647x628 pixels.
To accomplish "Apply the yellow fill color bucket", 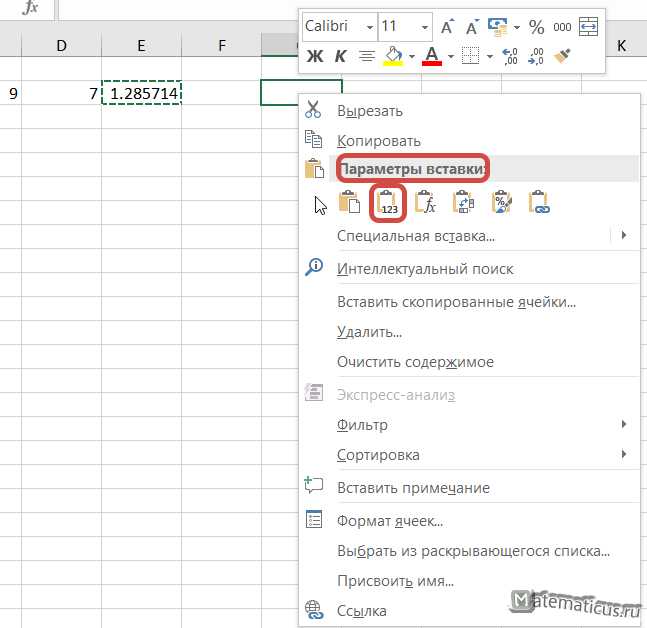I will click(393, 57).
